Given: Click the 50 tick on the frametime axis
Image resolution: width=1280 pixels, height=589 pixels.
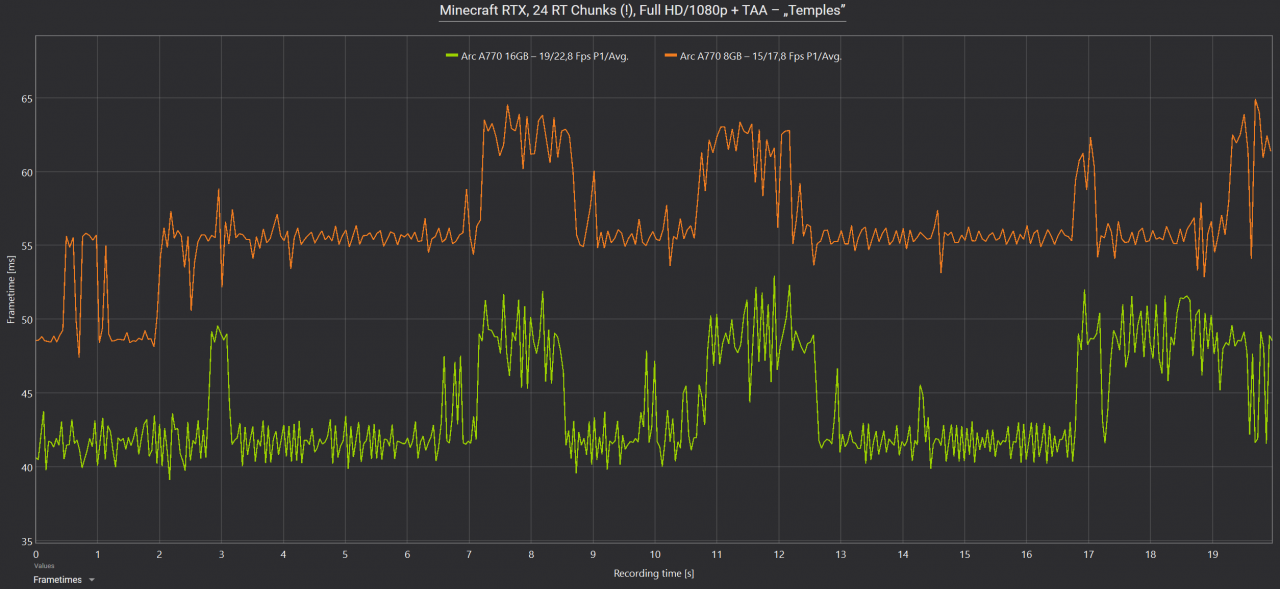Looking at the screenshot, I should click(x=28, y=320).
